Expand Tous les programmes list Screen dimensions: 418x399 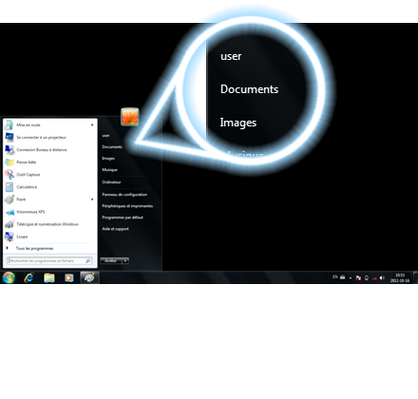(34, 248)
